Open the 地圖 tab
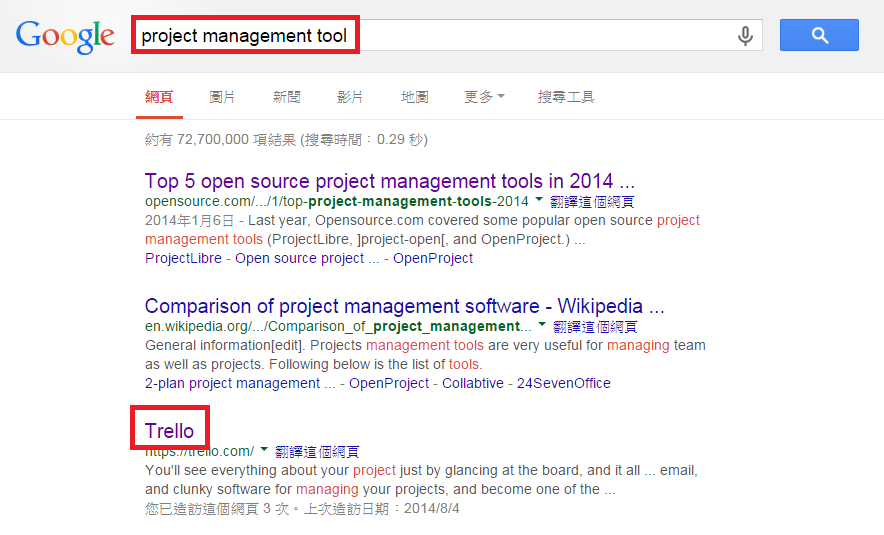This screenshot has width=884, height=535. (x=414, y=97)
